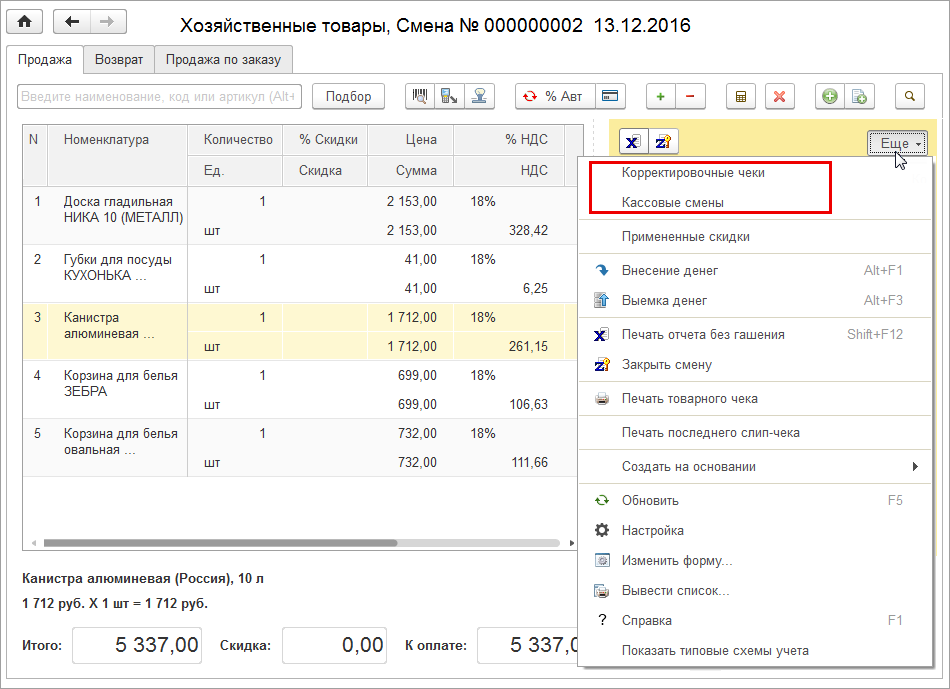
Task: Open Справка menu item
Action: pyautogui.click(x=755, y=621)
